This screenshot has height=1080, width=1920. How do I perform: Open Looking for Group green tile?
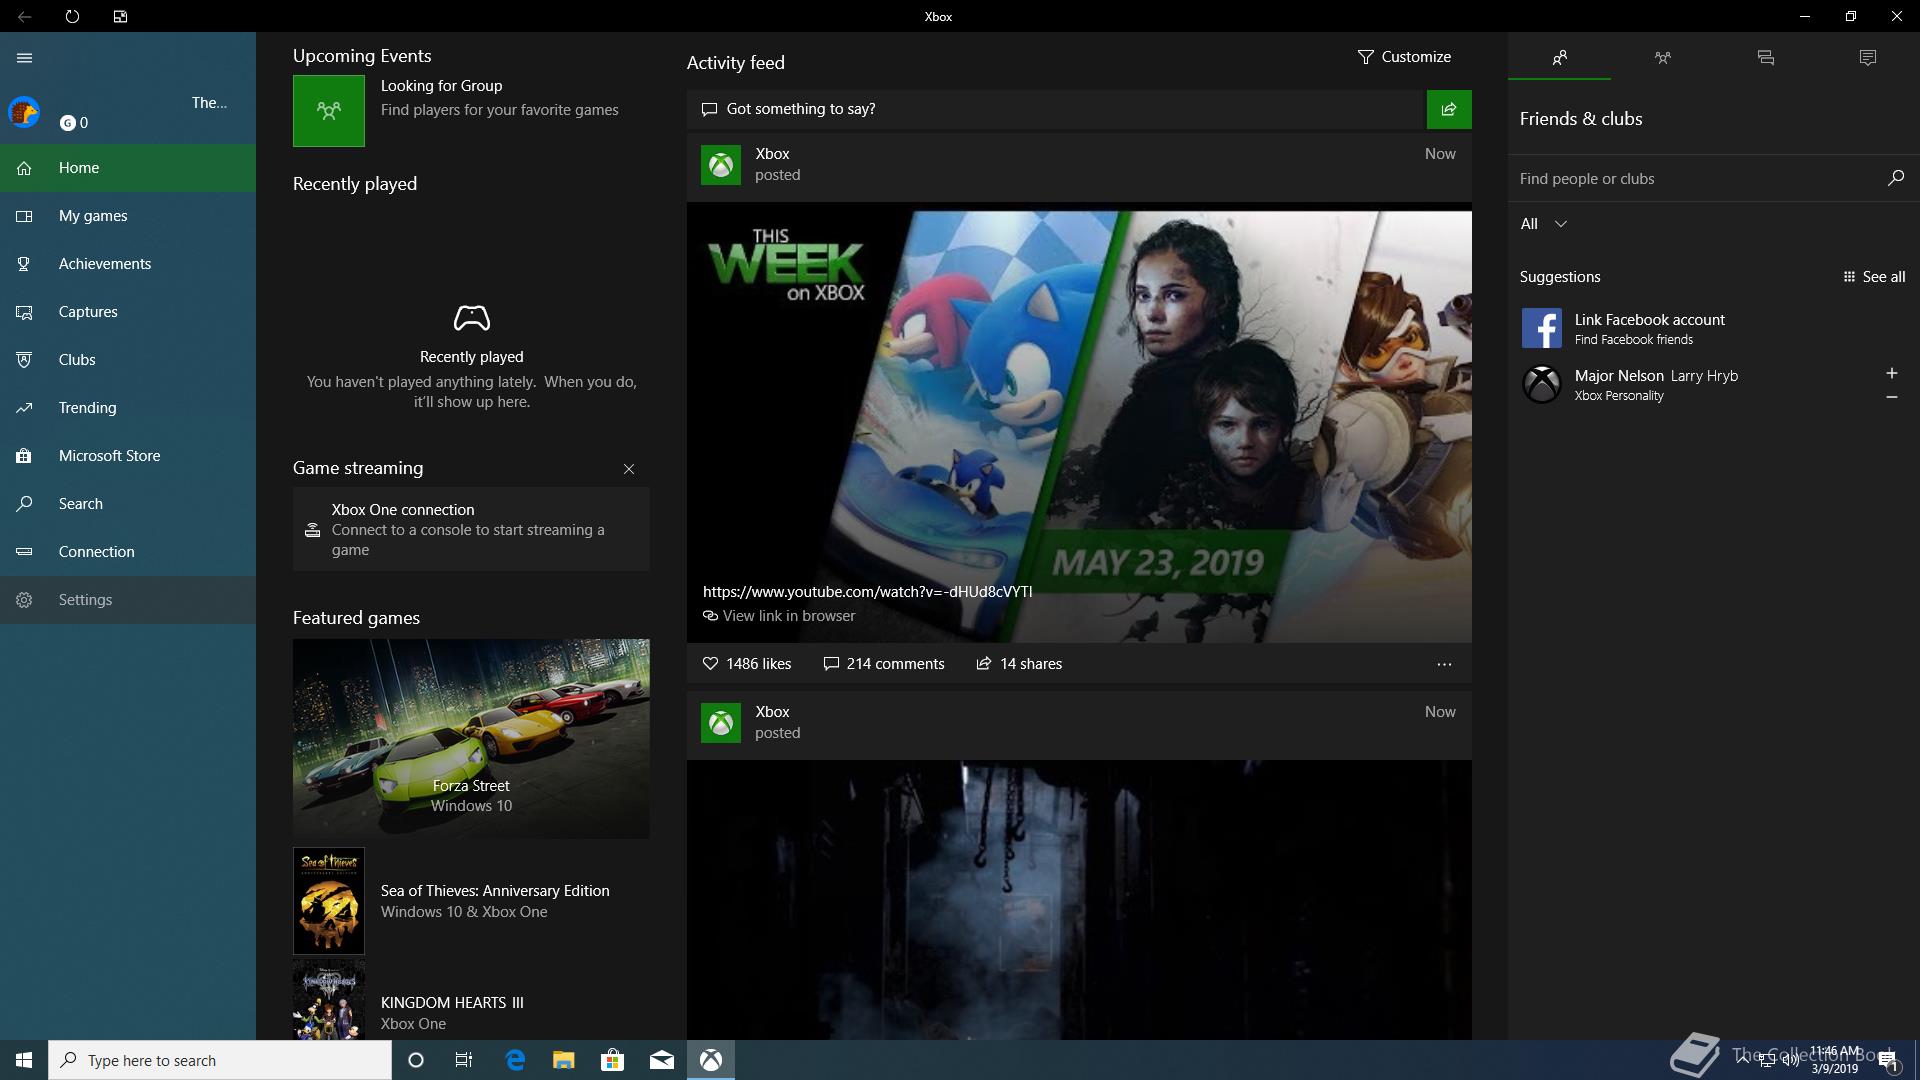(x=329, y=111)
